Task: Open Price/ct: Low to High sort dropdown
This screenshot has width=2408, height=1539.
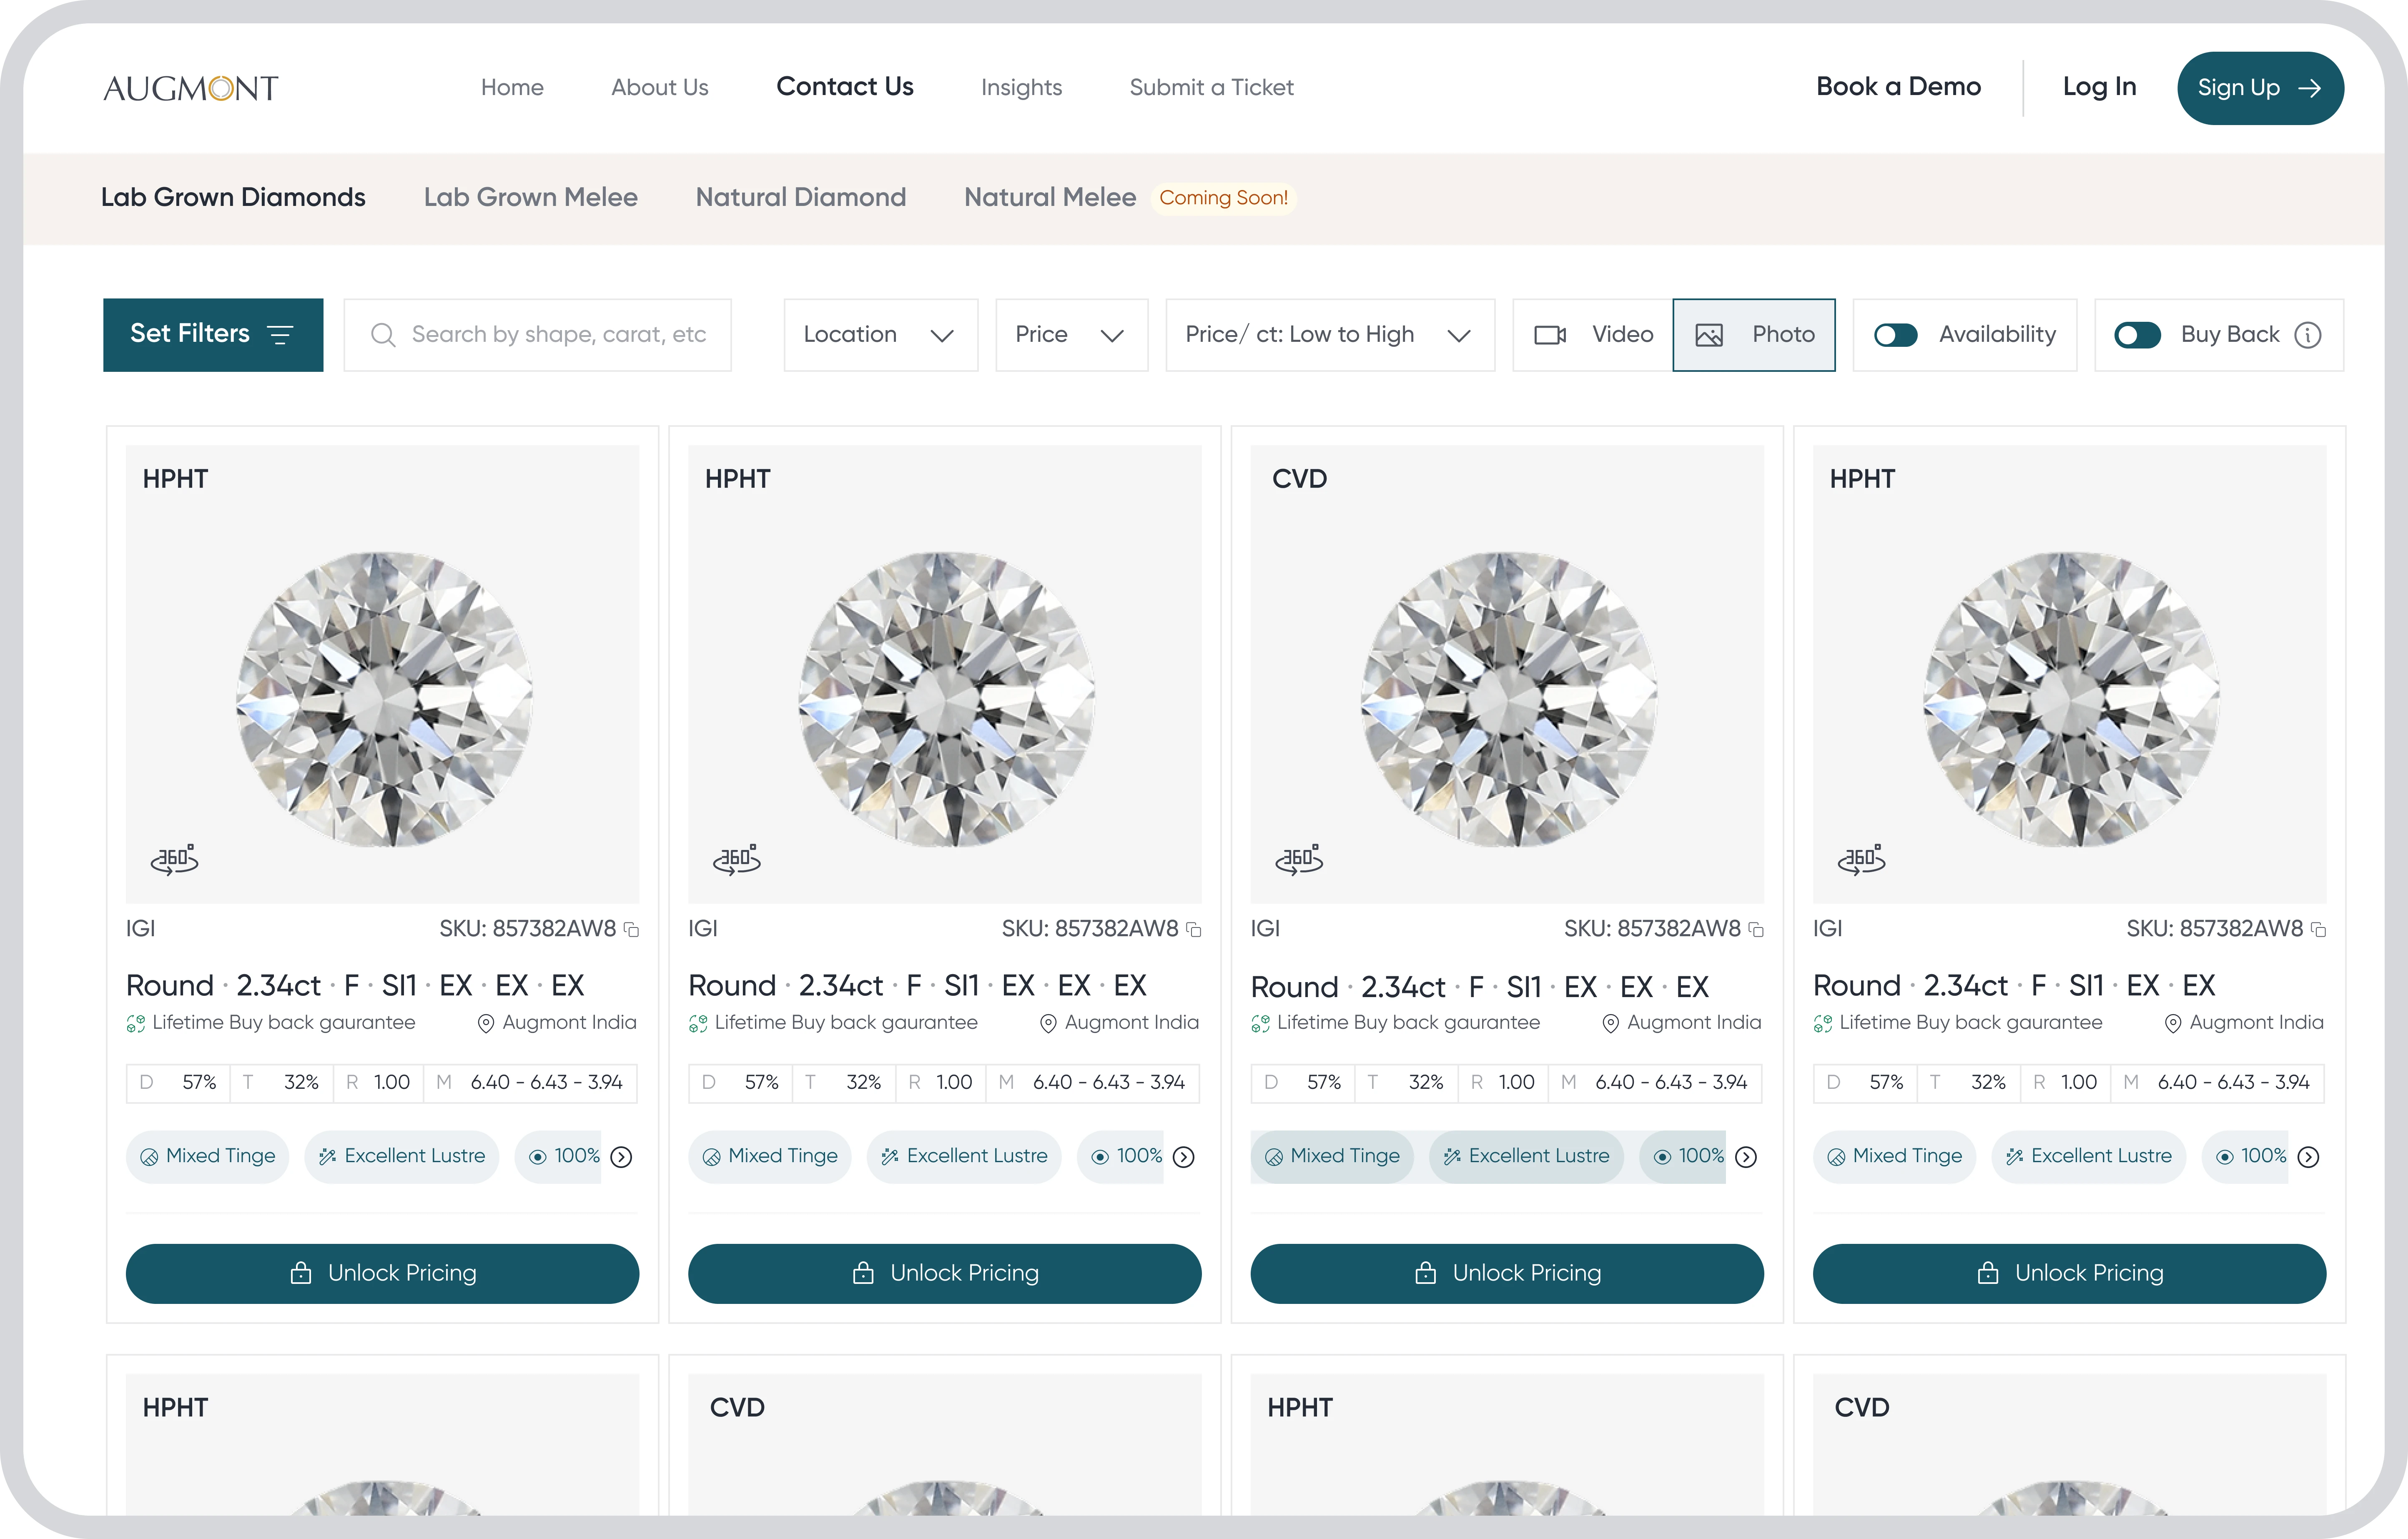Action: (1330, 335)
